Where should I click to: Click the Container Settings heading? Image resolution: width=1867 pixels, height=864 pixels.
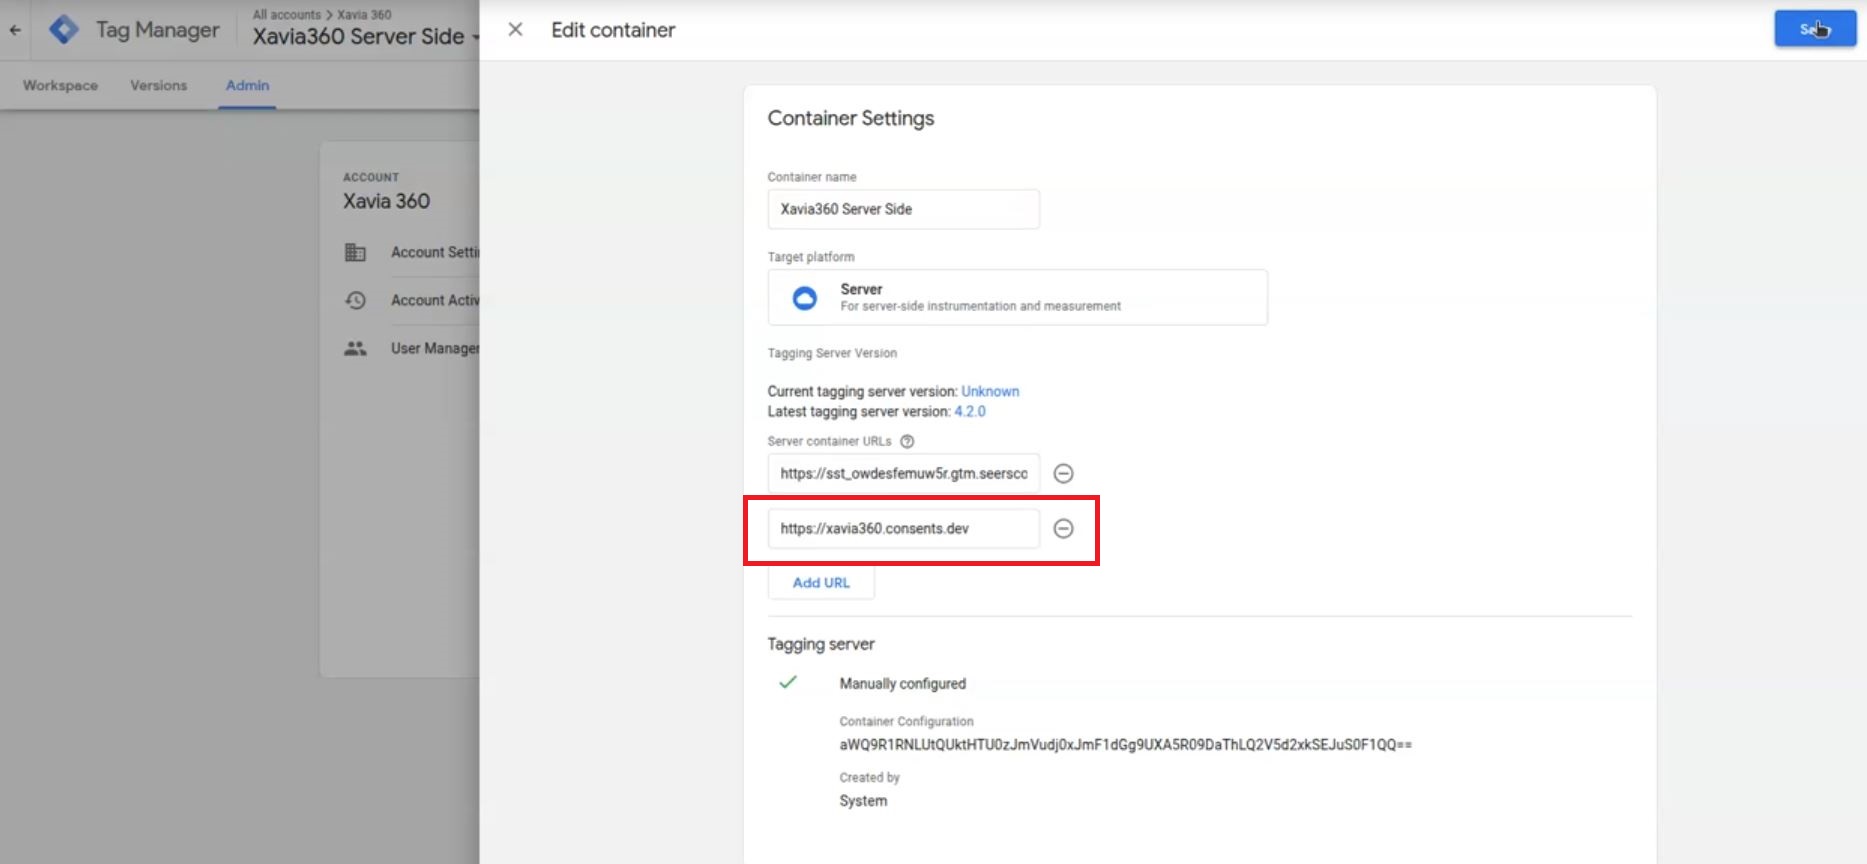850,118
